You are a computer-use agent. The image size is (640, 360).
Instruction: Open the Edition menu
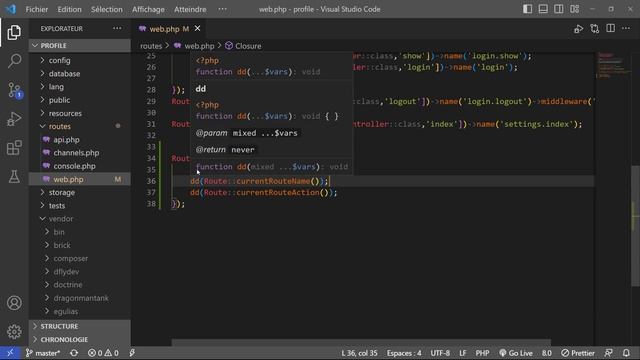pyautogui.click(x=69, y=9)
